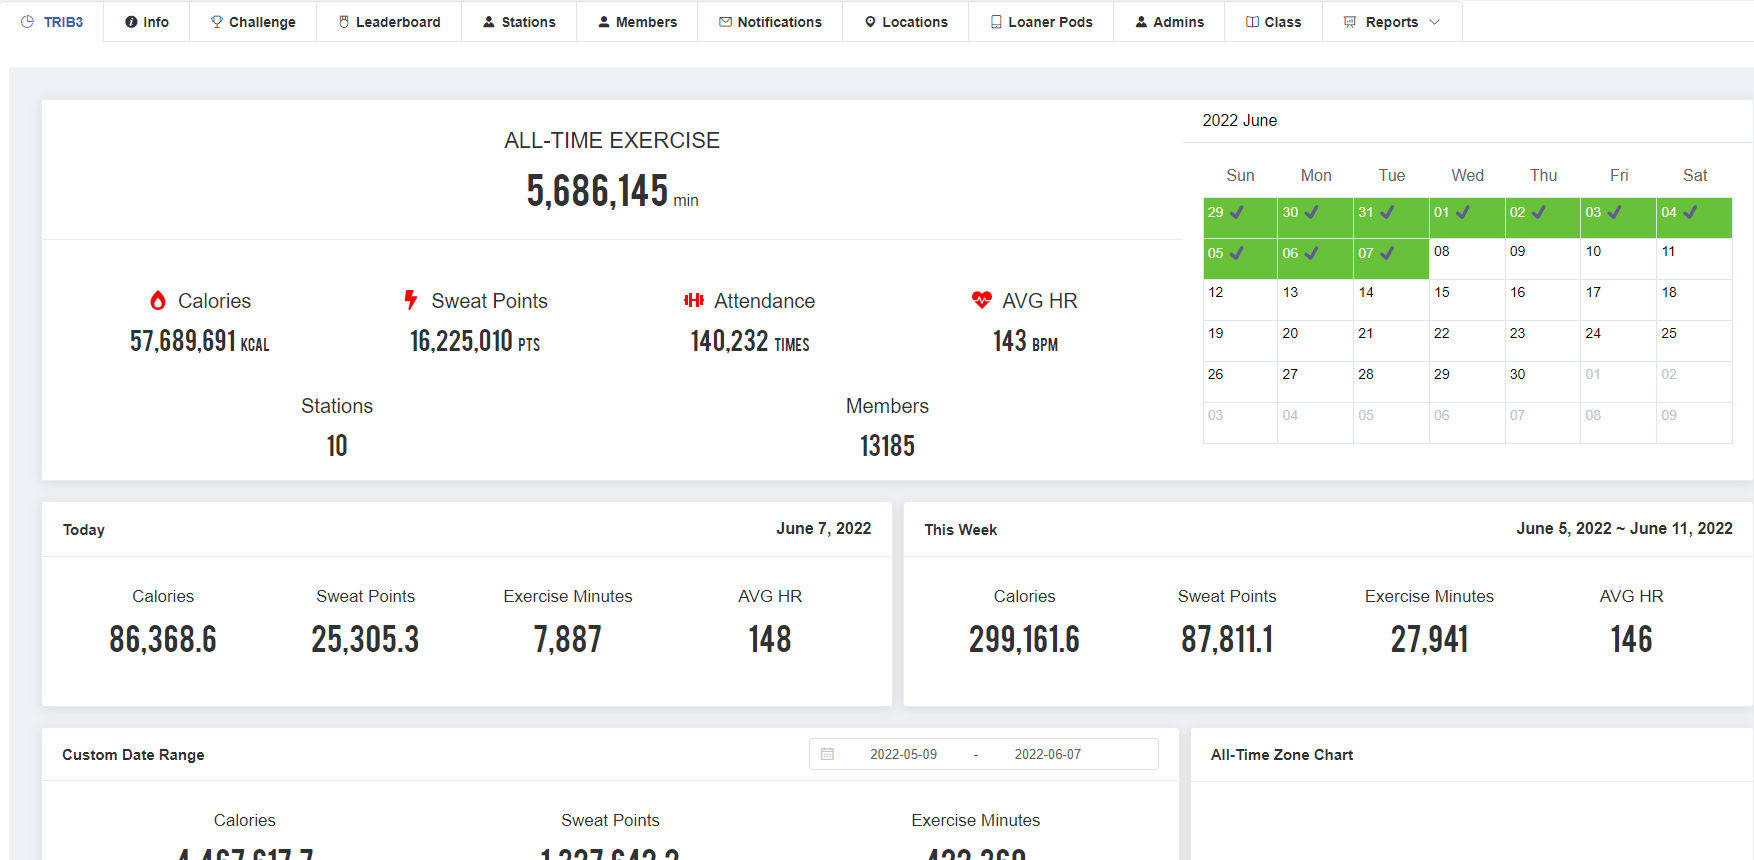Click today's AVG HR value 148
Viewport: 1754px width, 860px height.
click(x=770, y=639)
